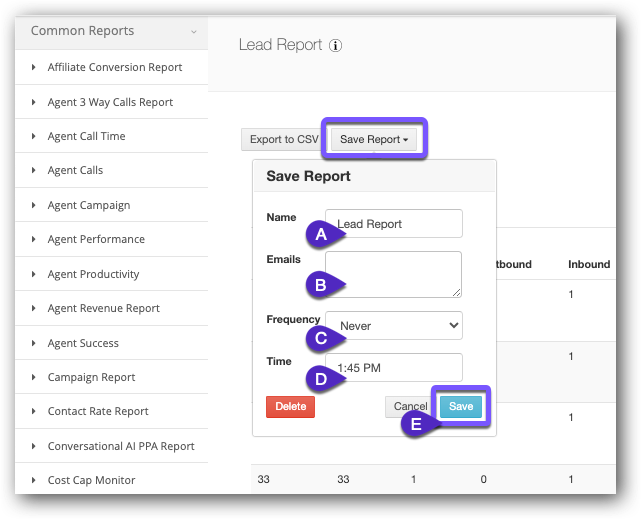
Task: Click the Common Reports header
Action: tap(111, 33)
